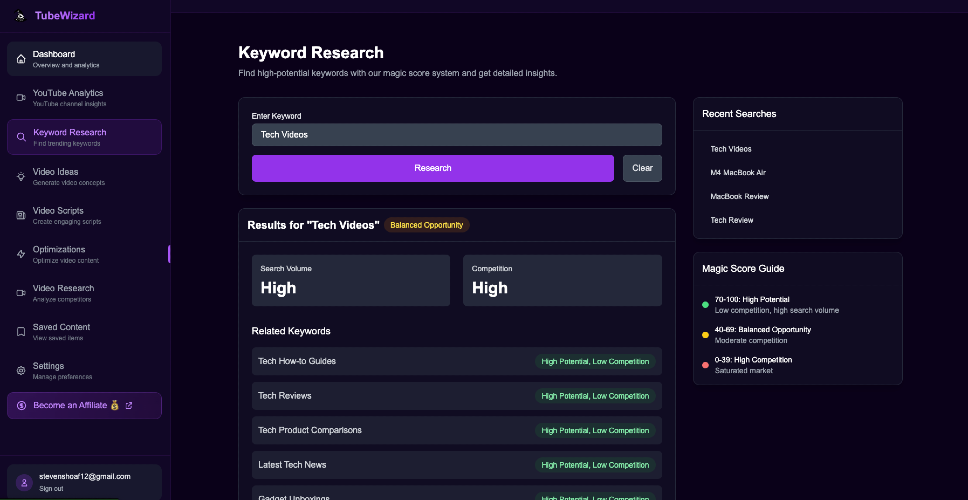This screenshot has height=500, width=968.
Task: Select recent search Tech Videos
Action: (731, 149)
